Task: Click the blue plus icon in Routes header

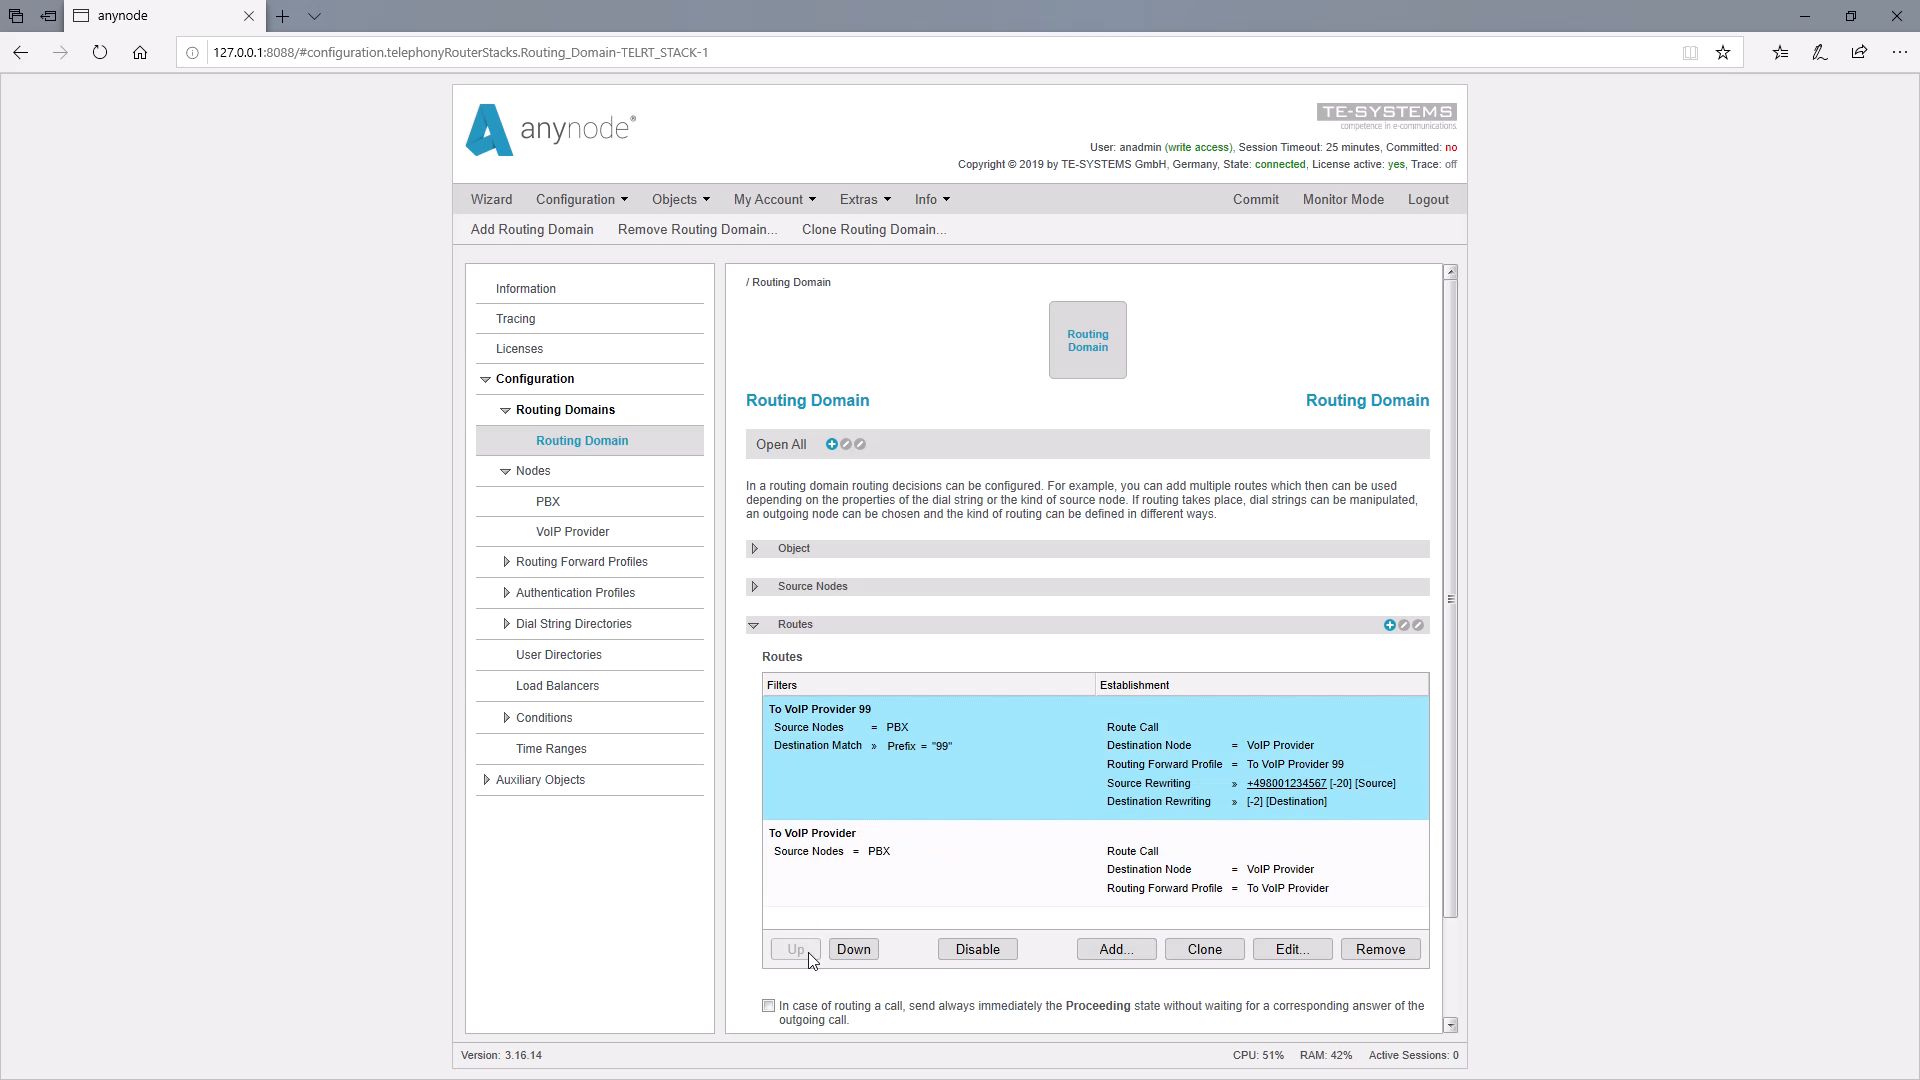Action: point(1389,625)
